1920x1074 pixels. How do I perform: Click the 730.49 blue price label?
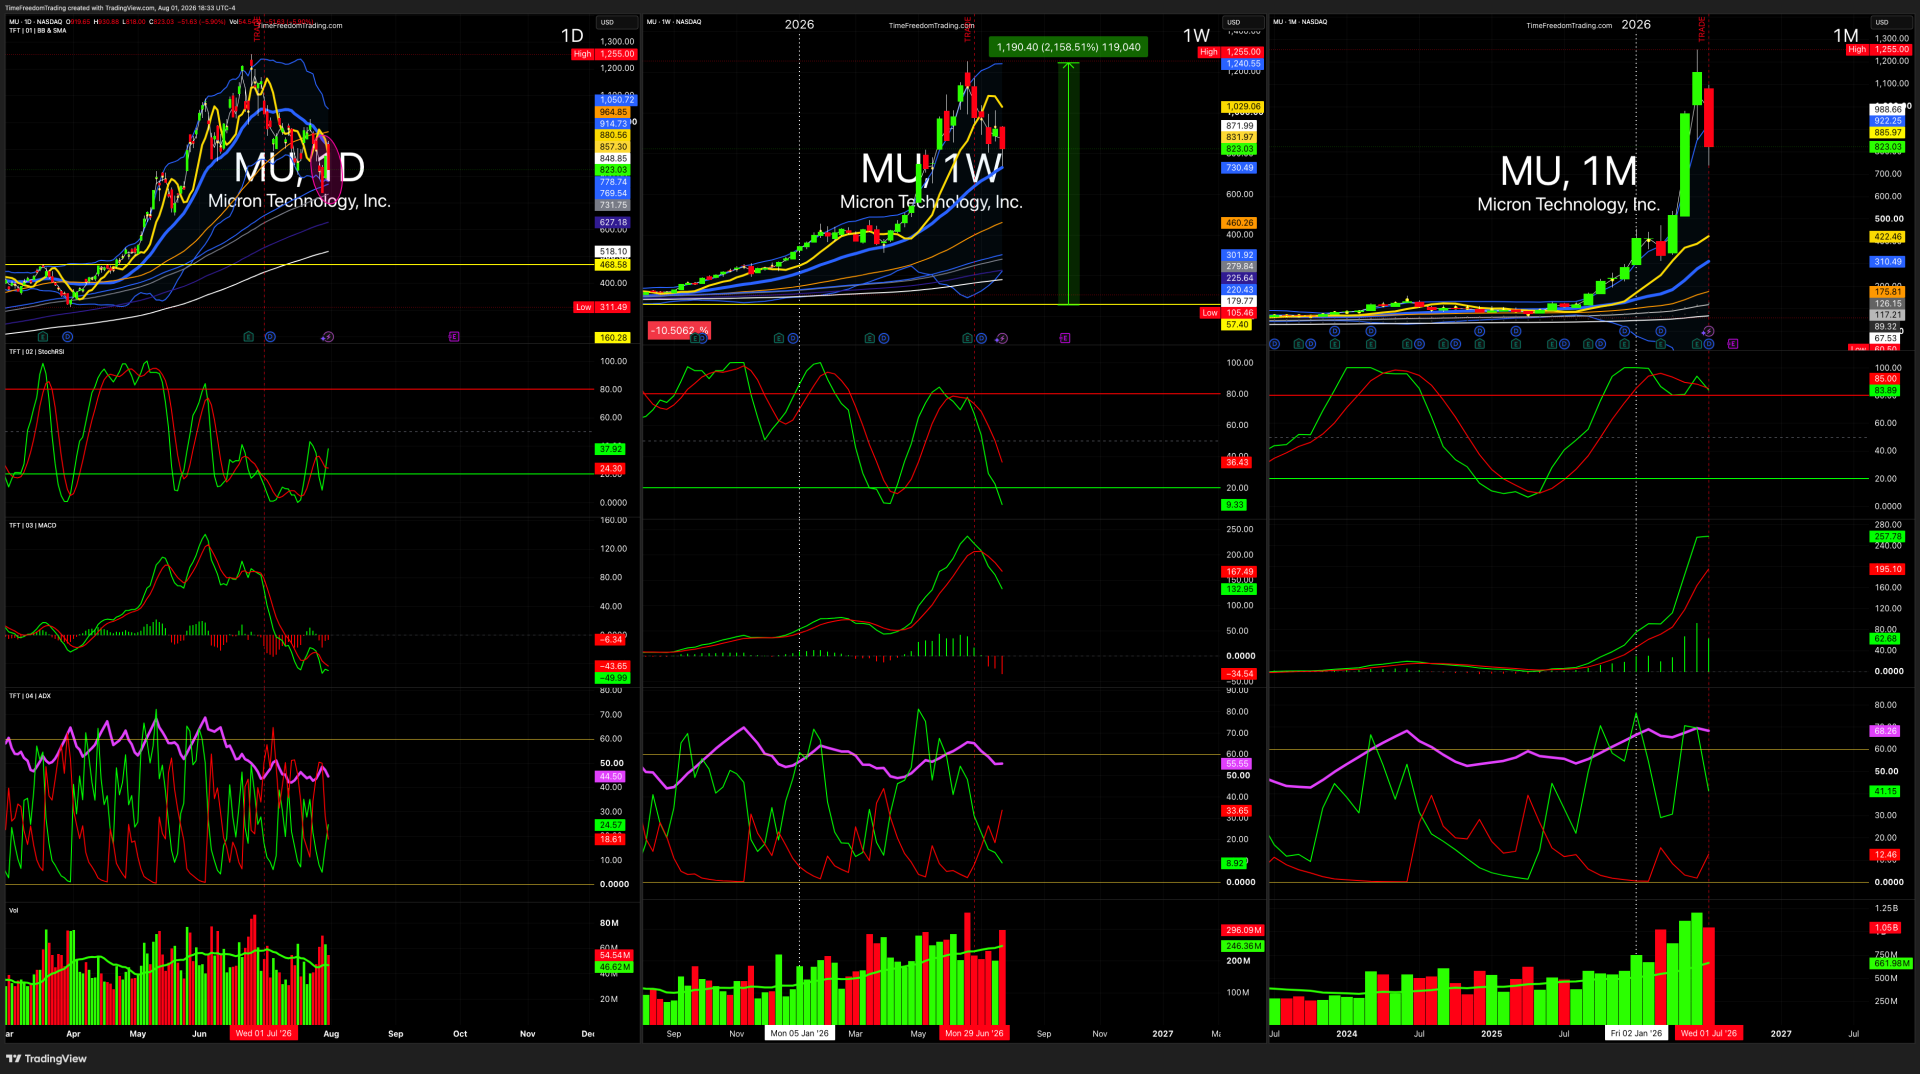click(1240, 168)
